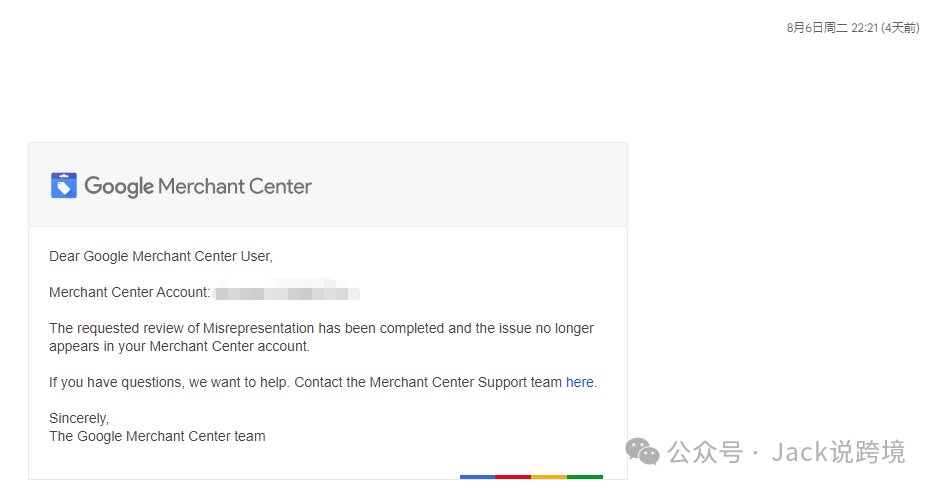Image resolution: width=935 pixels, height=489 pixels.
Task: Click the "公众号" watermark label
Action: pos(705,452)
